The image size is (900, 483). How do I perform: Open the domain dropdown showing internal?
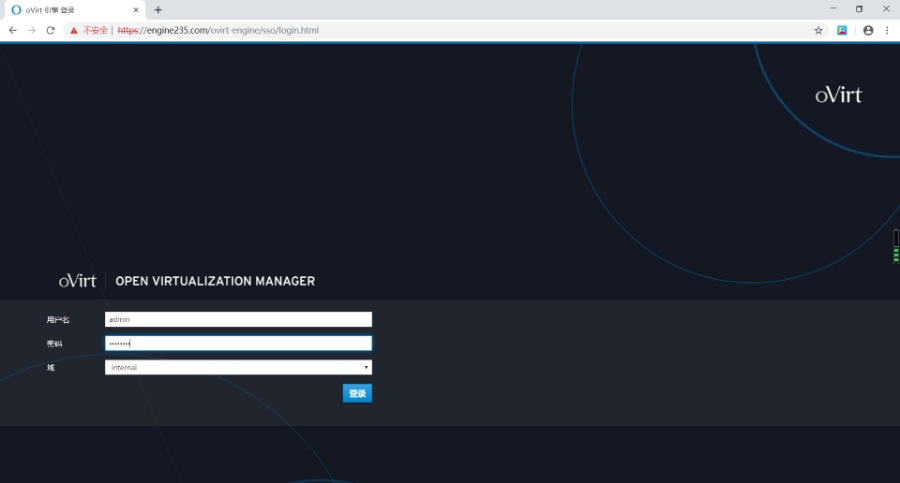tap(238, 368)
